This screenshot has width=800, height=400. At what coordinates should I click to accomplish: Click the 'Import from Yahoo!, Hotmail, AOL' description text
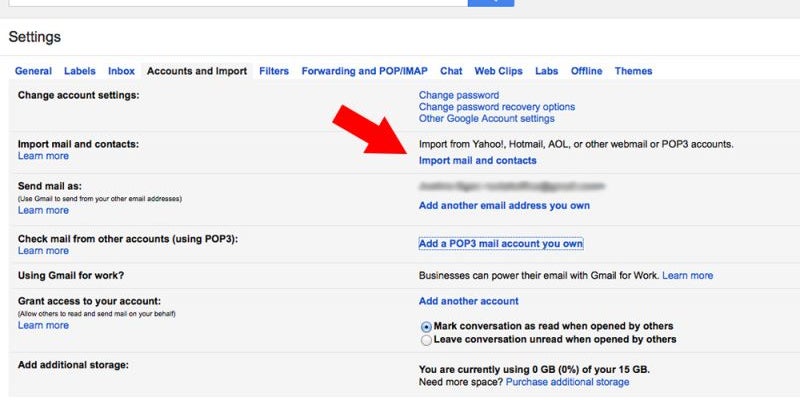[576, 144]
